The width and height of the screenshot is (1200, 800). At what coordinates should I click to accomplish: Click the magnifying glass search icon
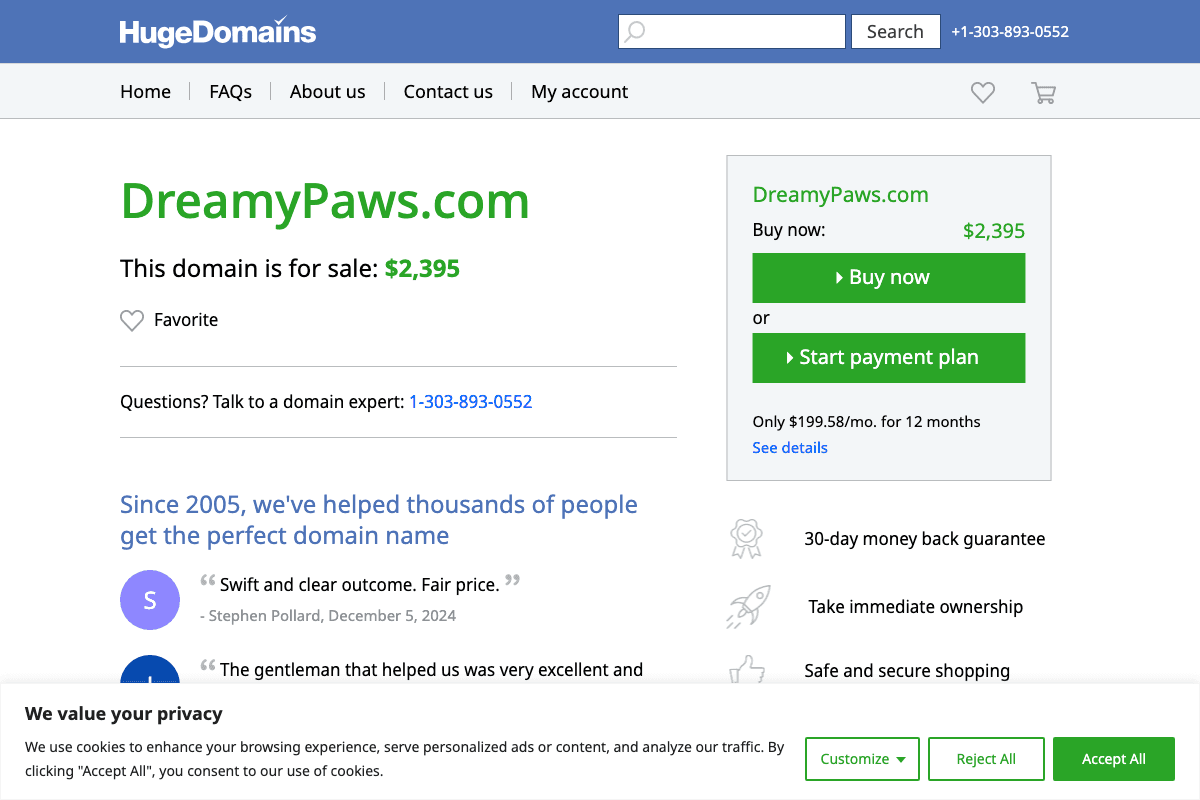(634, 31)
